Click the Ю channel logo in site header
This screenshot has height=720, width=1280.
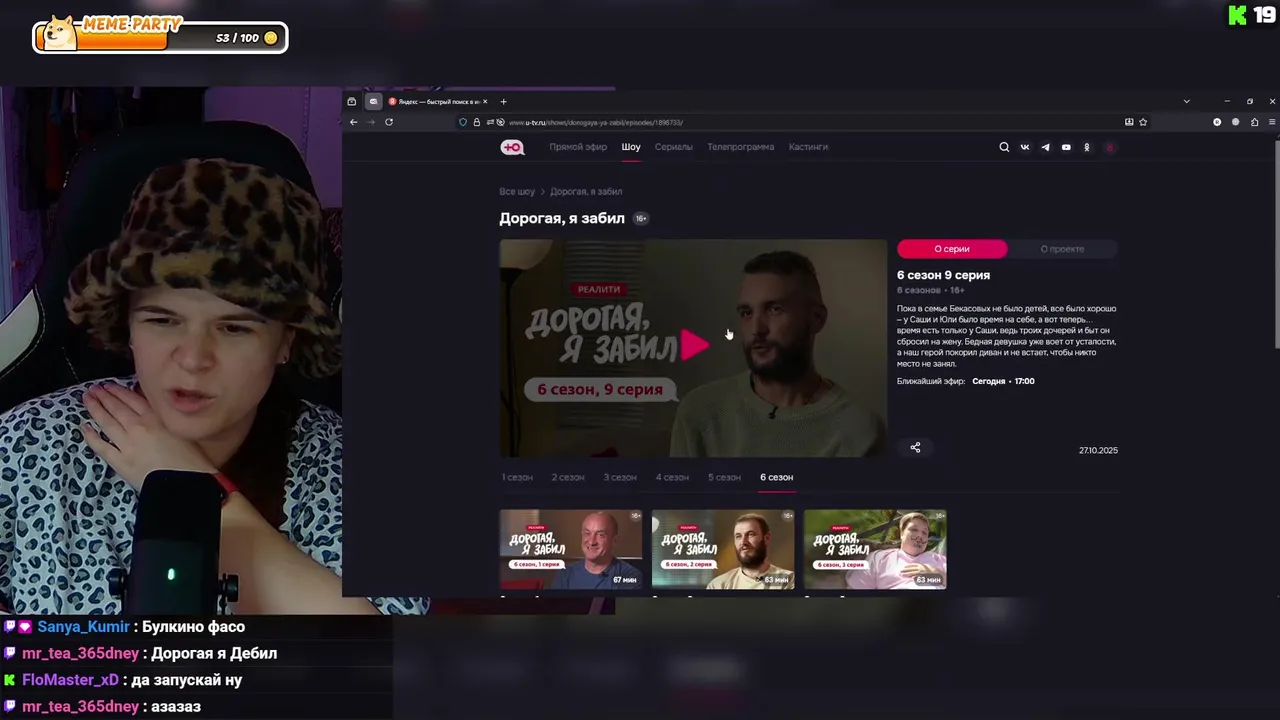[x=512, y=147]
